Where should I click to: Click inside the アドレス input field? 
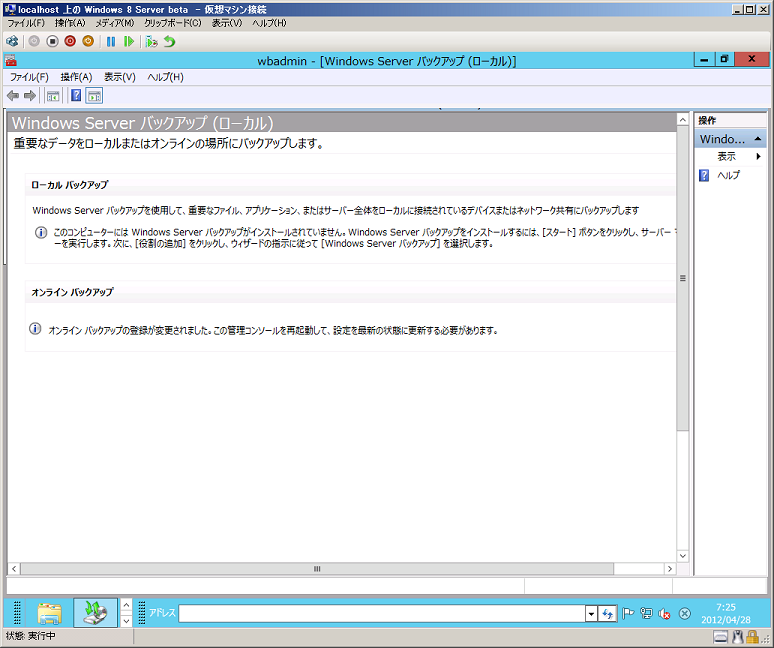(380, 613)
